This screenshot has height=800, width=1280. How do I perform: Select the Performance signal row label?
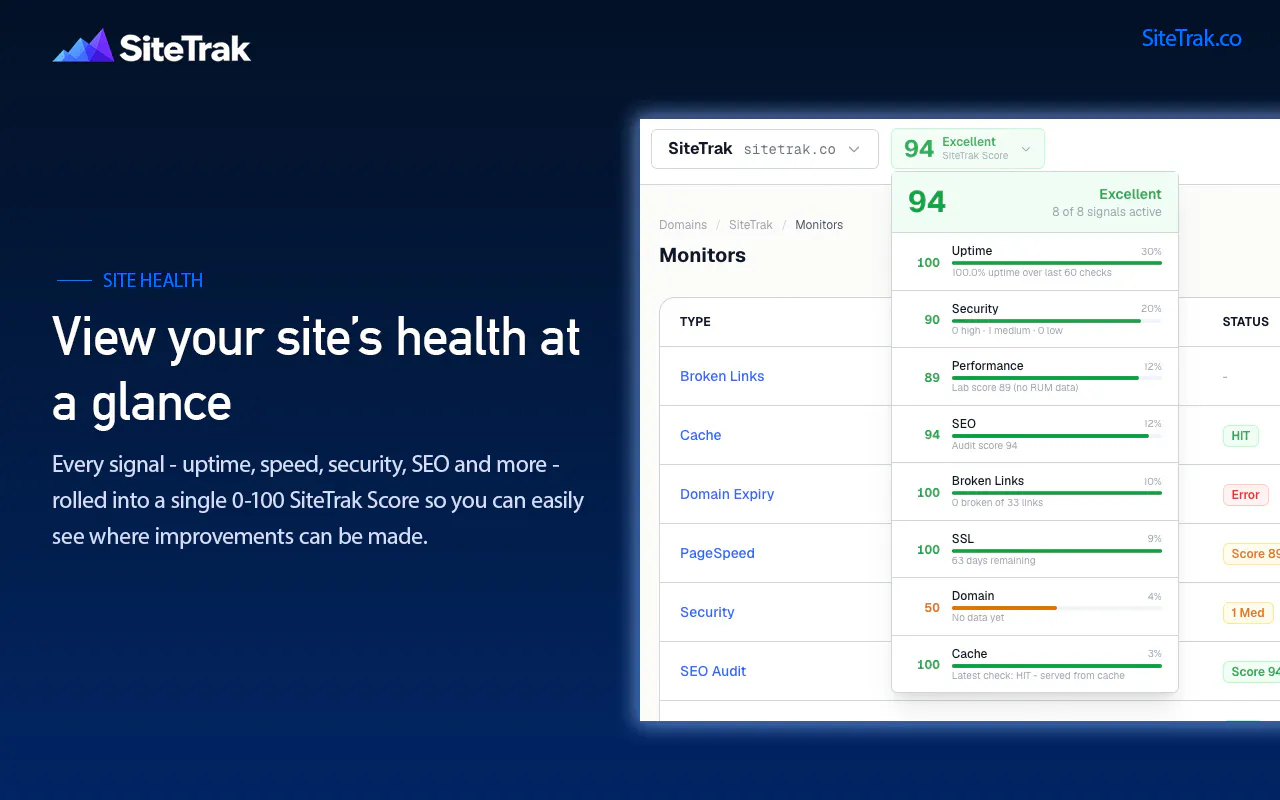(x=987, y=366)
